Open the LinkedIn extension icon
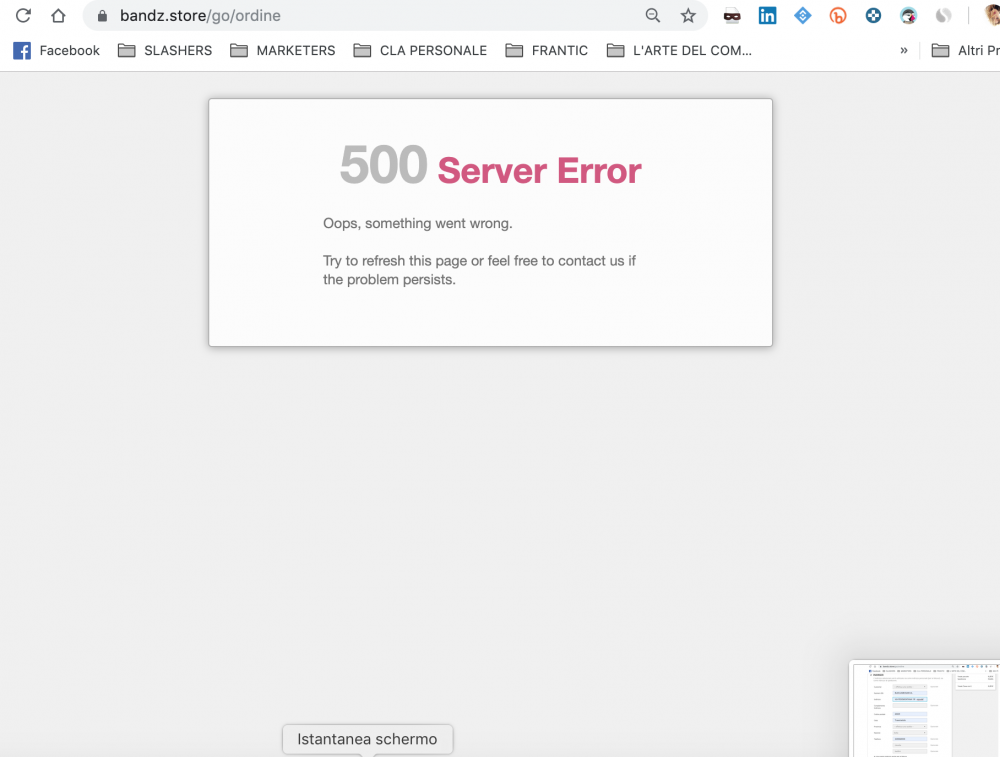Image resolution: width=1000 pixels, height=757 pixels. [767, 15]
